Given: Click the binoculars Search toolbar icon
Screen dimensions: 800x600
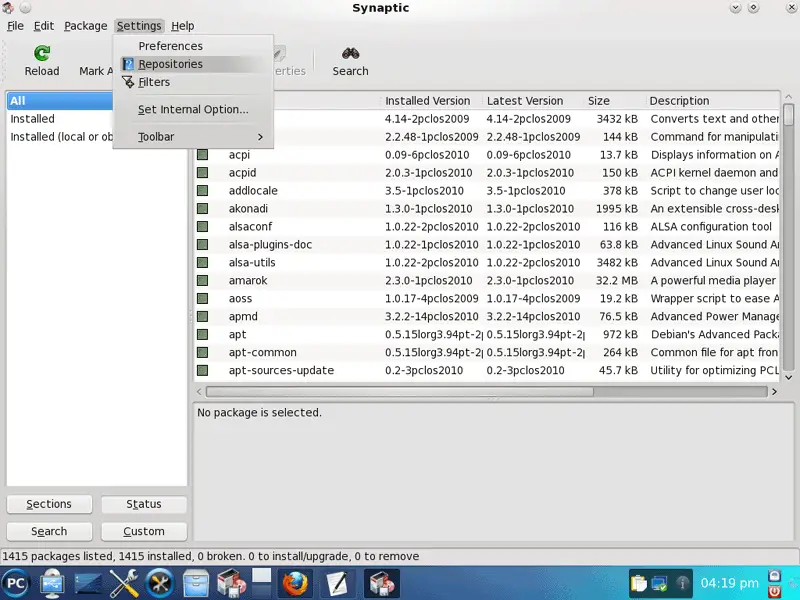Looking at the screenshot, I should pyautogui.click(x=351, y=53).
